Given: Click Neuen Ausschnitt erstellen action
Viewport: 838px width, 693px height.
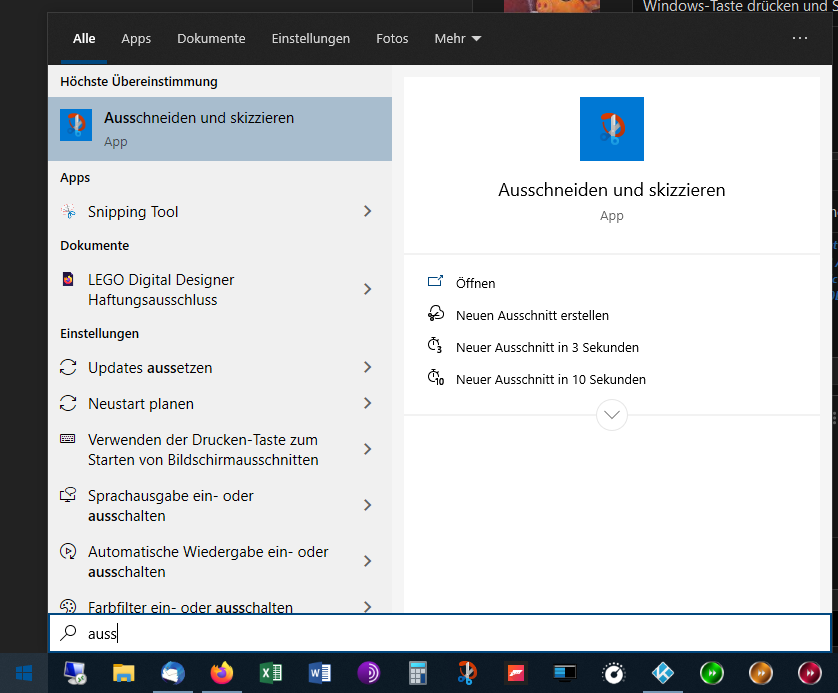Looking at the screenshot, I should point(532,315).
